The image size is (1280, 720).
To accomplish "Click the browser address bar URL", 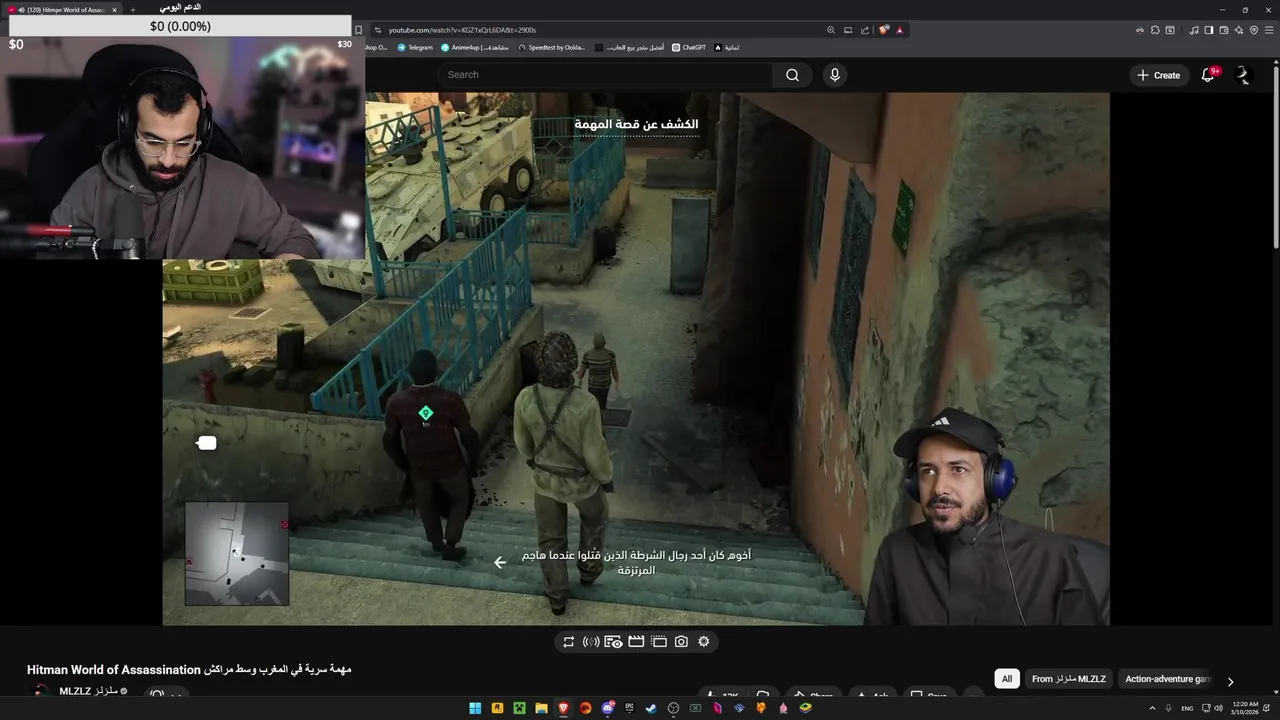I will coord(462,30).
